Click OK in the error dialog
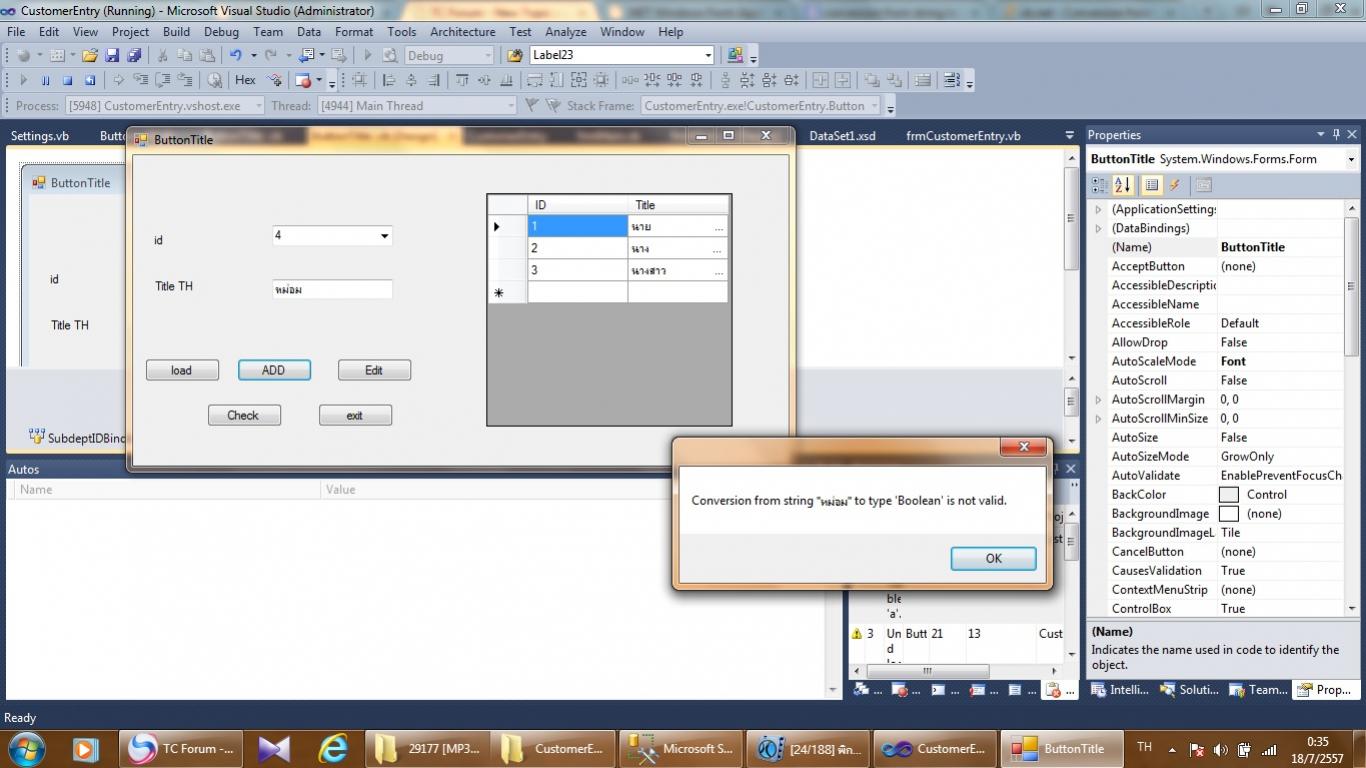Viewport: 1366px width, 768px height. [992, 558]
